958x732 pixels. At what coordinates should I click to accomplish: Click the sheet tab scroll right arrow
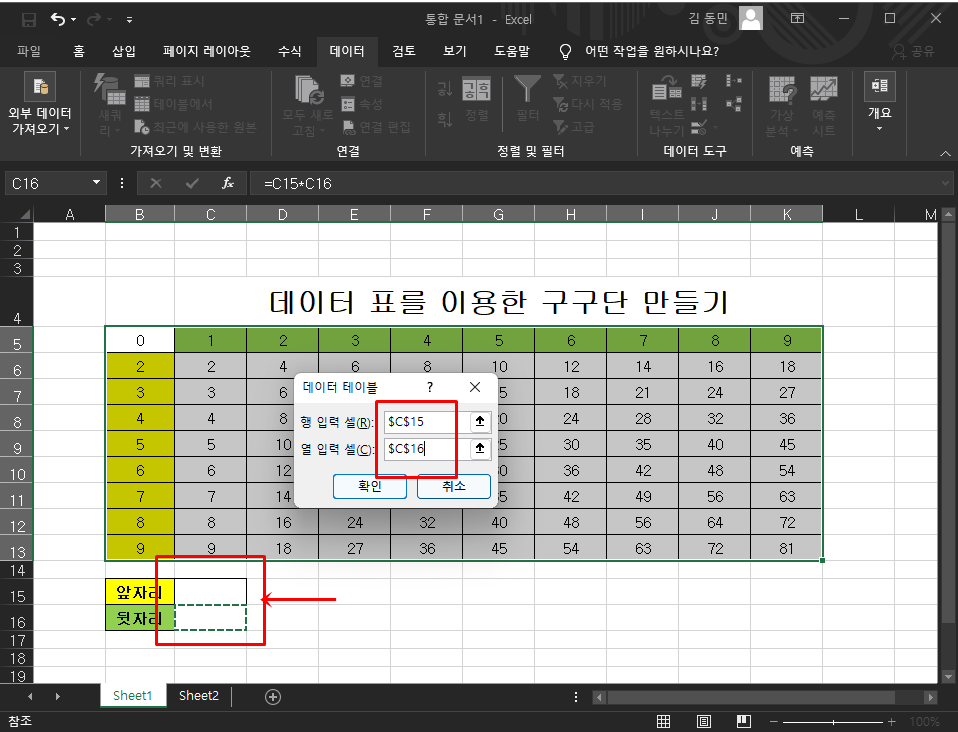coord(58,697)
